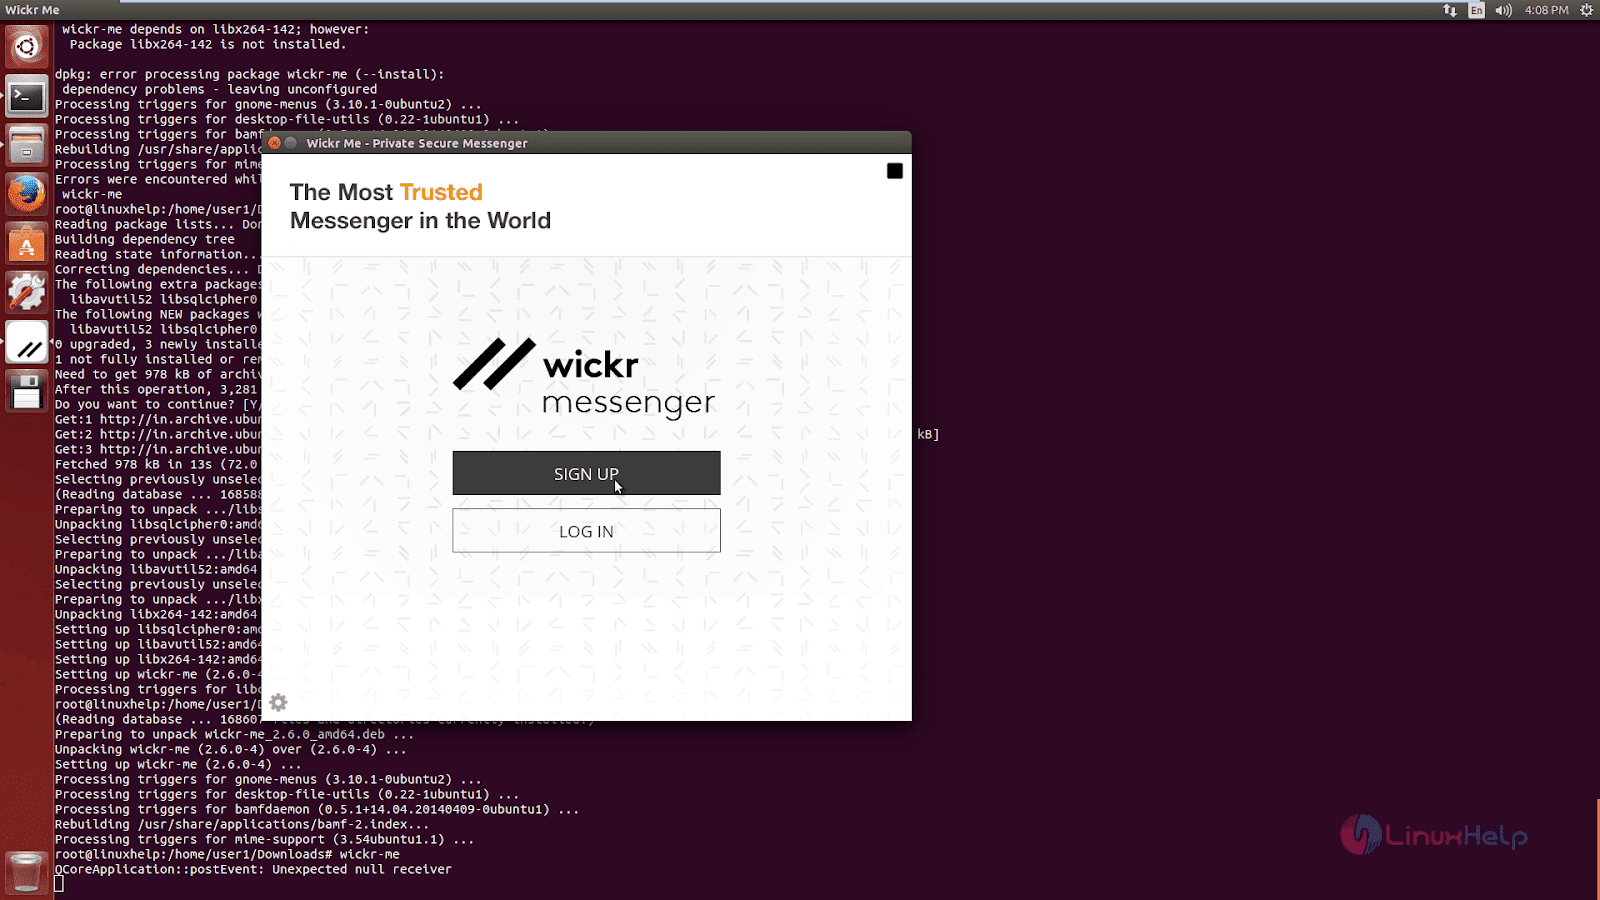The width and height of the screenshot is (1600, 900).
Task: Click the "dpkg: error processing package wickr-me" line
Action: tap(249, 74)
